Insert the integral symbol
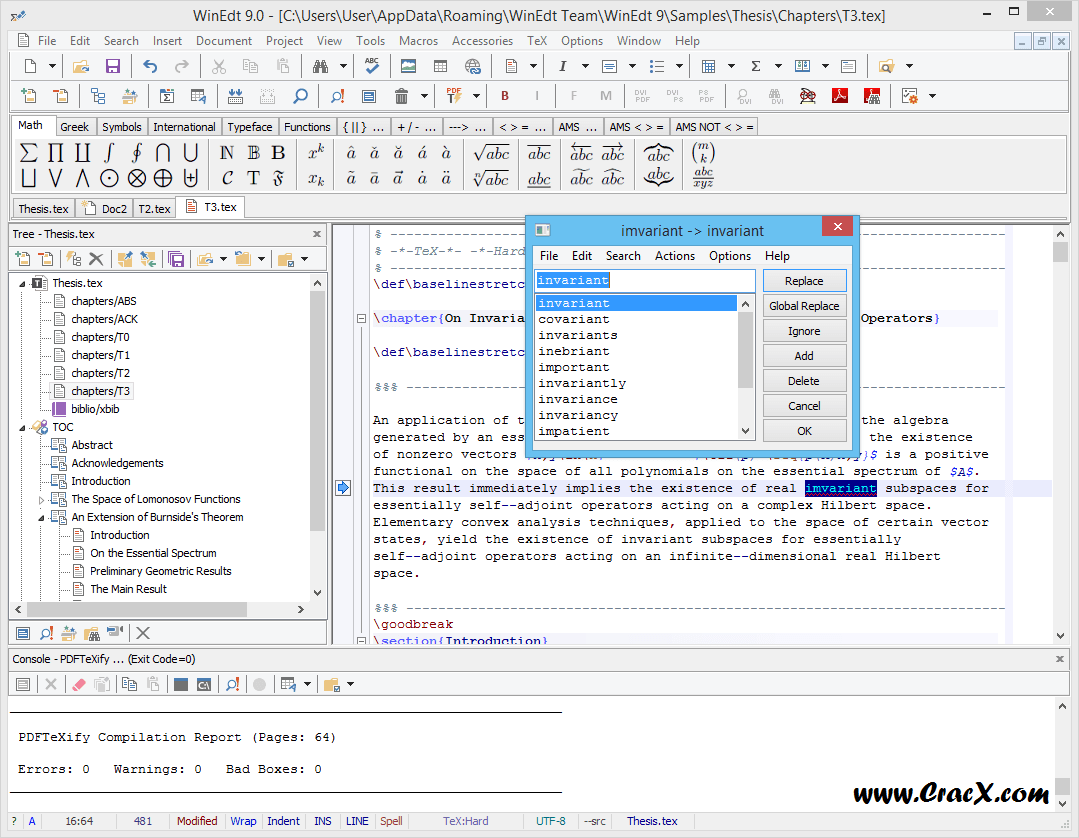The width and height of the screenshot is (1079, 838). [109, 153]
